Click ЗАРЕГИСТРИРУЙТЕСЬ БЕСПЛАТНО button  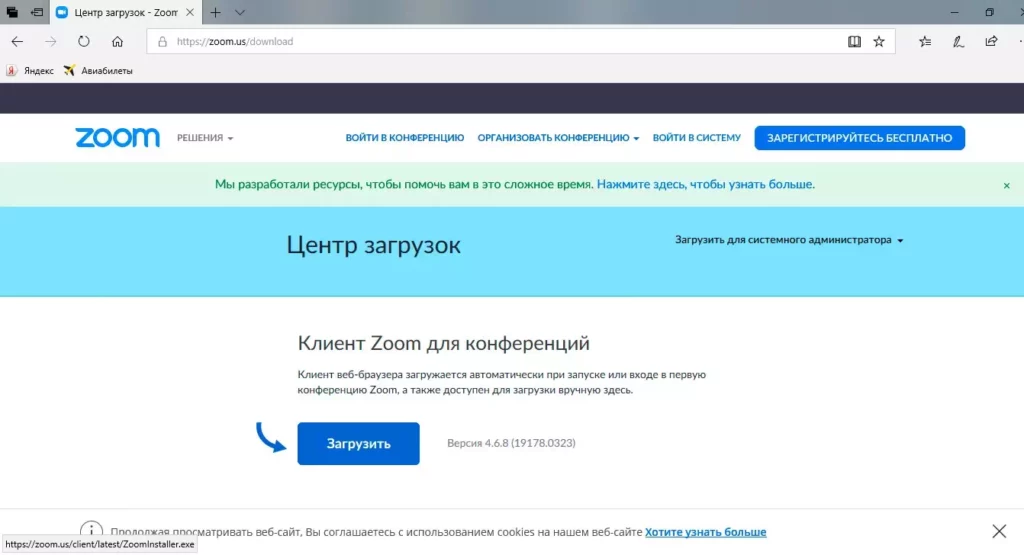point(859,138)
